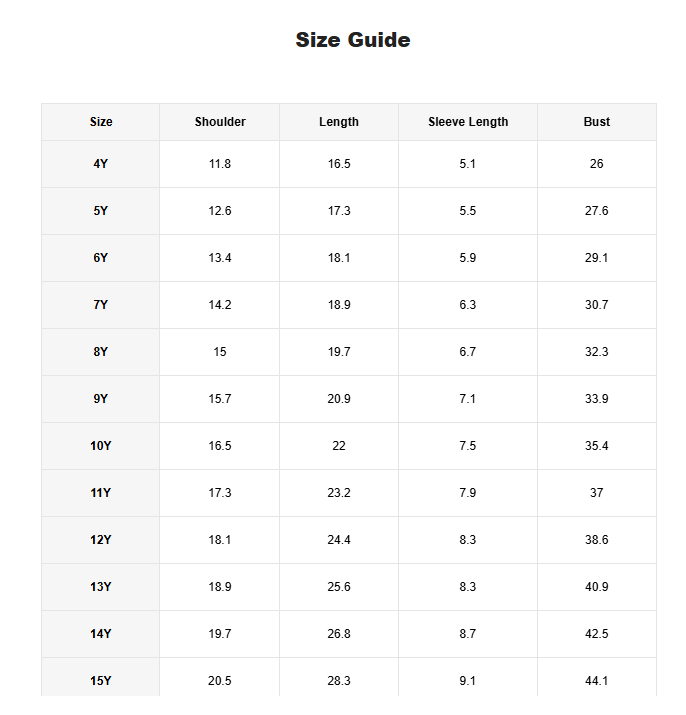The image size is (686, 715).
Task: Click the 7.1 sleeve length for 9Y
Action: point(468,399)
